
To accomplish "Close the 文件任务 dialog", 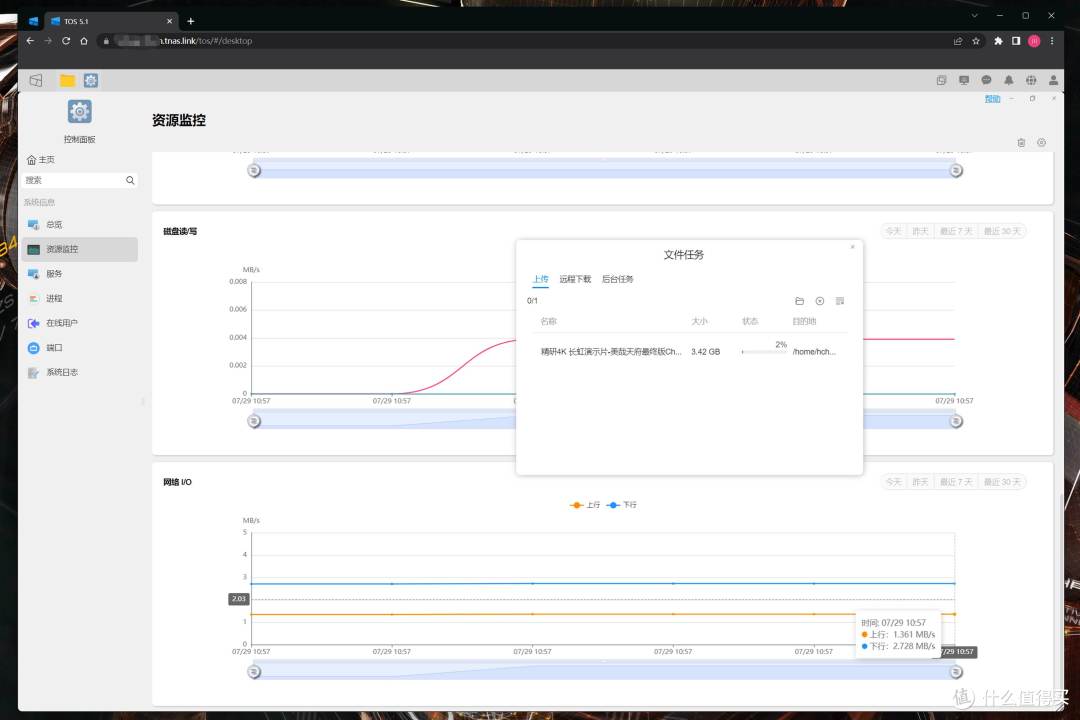I will pos(852,247).
